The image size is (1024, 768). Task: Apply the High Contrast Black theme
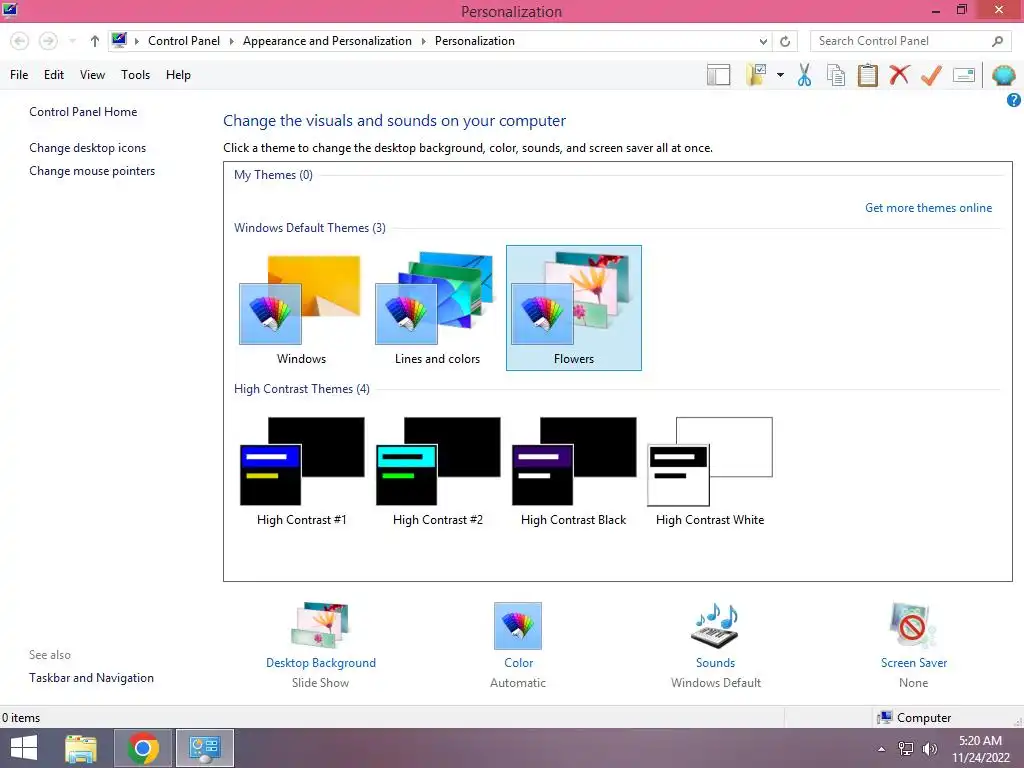click(x=574, y=471)
